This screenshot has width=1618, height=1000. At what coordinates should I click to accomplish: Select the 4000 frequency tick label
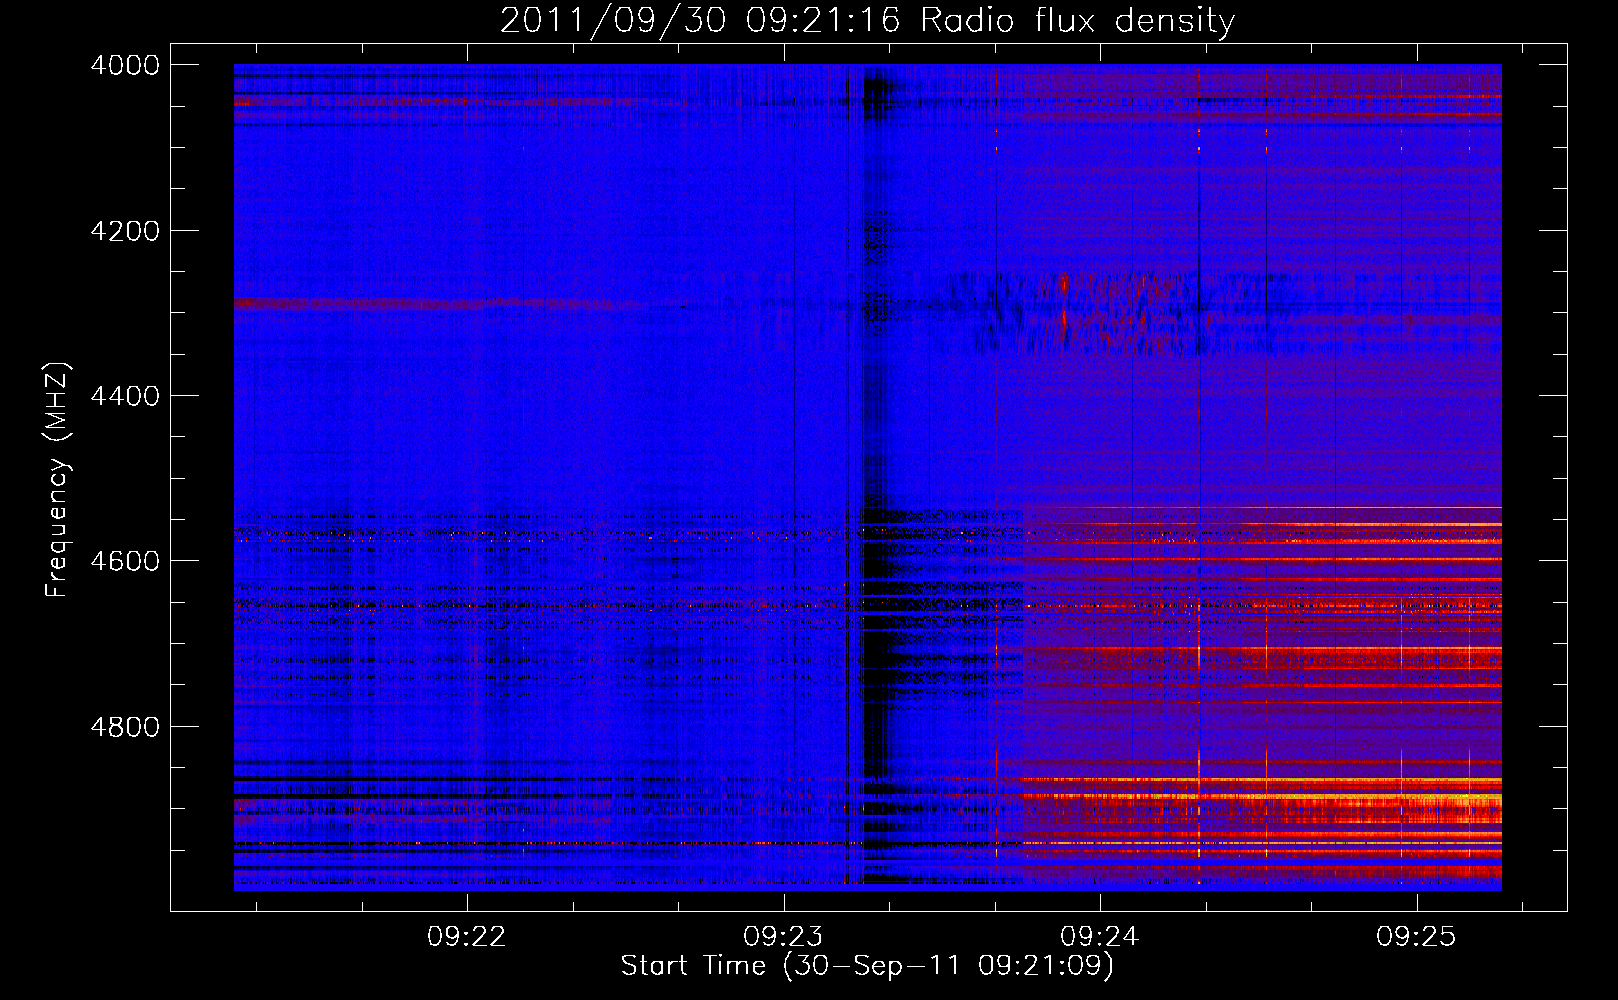125,65
